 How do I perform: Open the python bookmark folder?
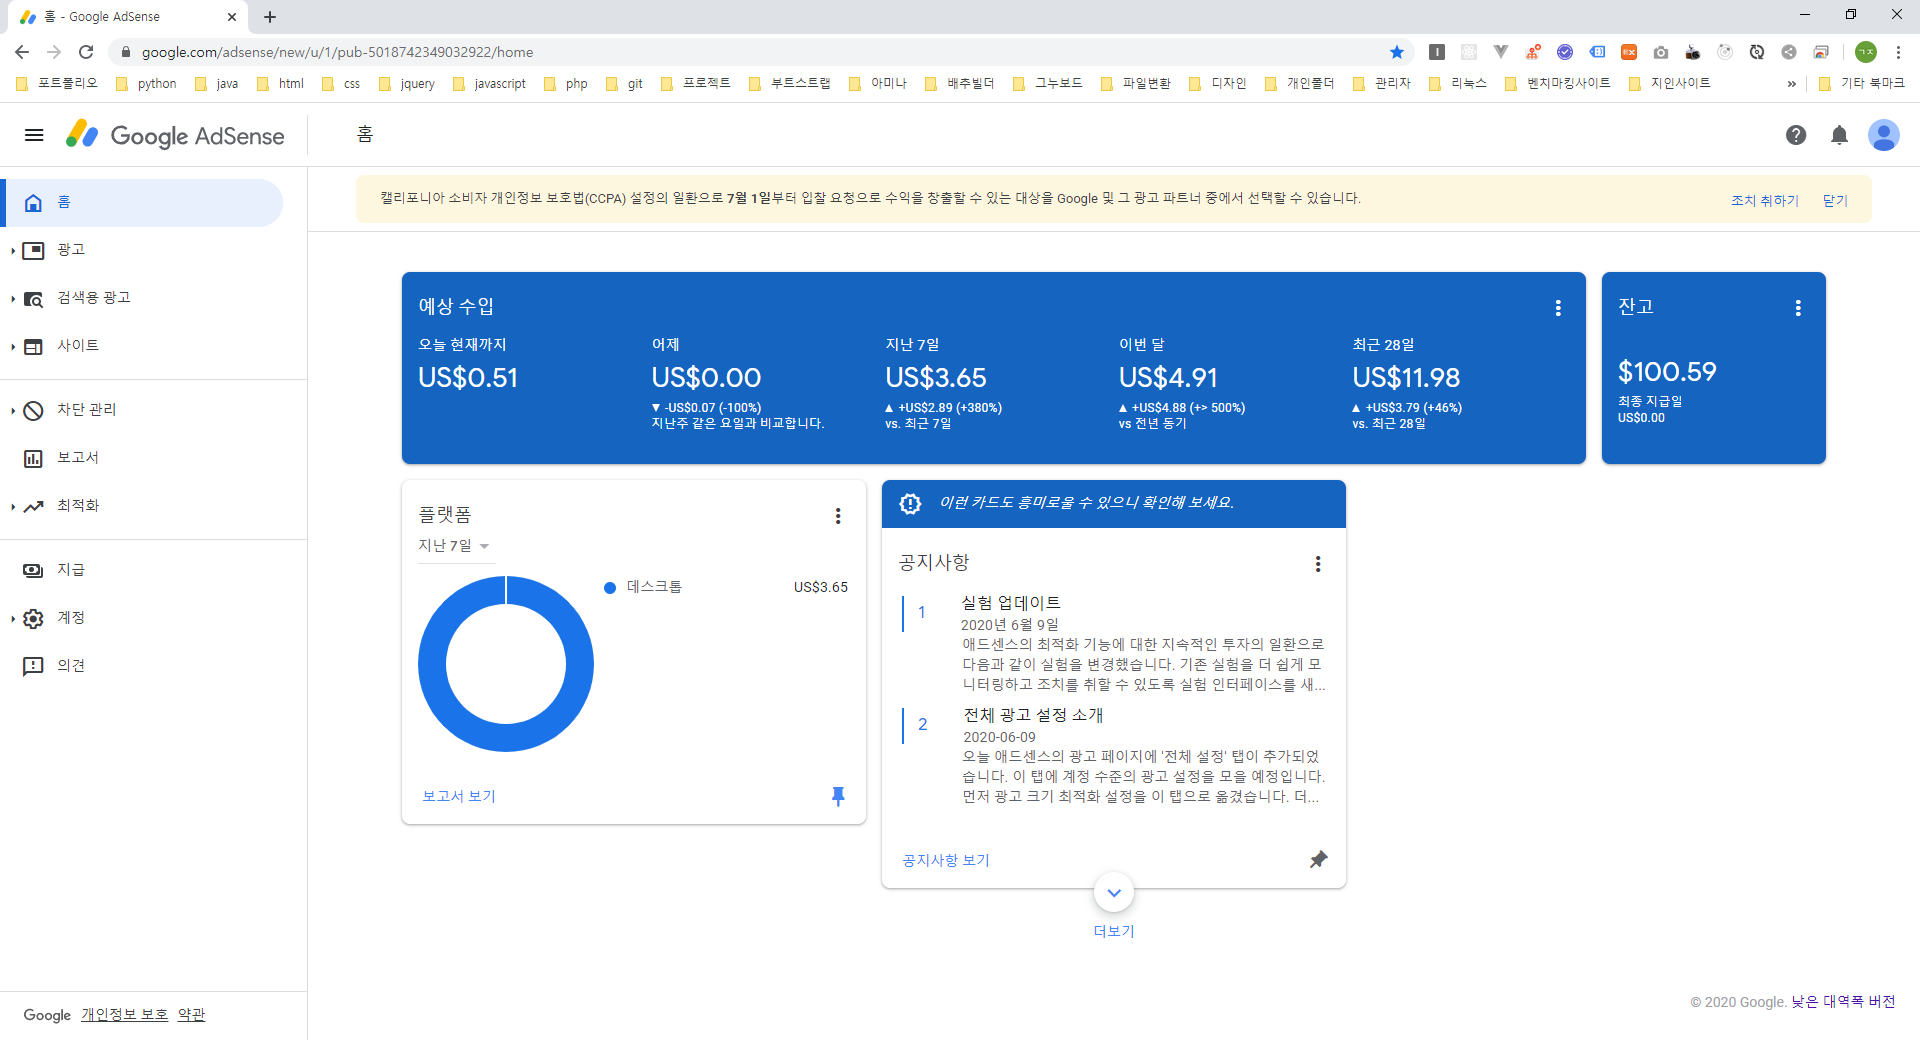pyautogui.click(x=146, y=84)
